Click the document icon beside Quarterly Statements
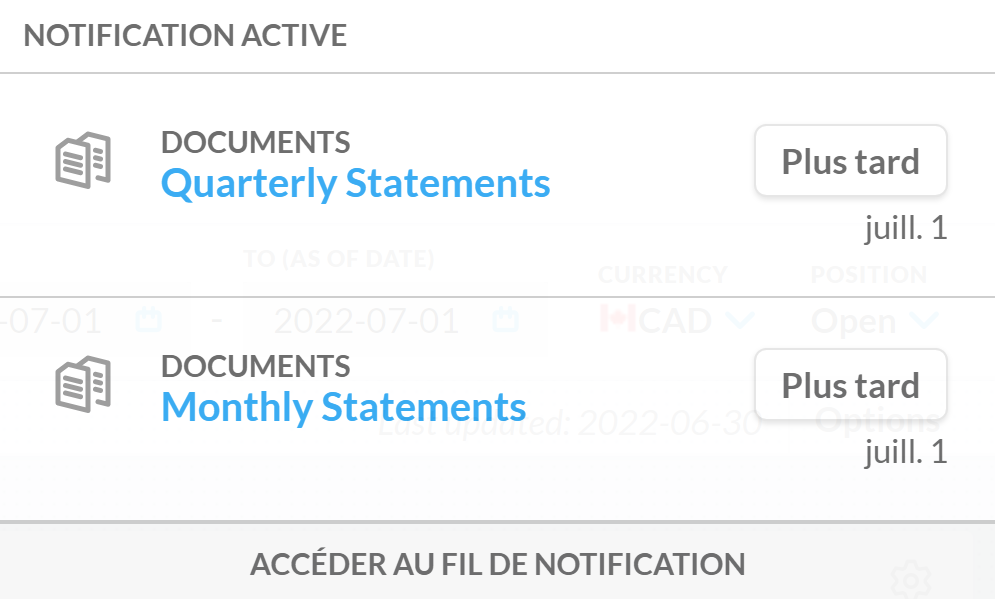This screenshot has width=995, height=599. pos(82,160)
